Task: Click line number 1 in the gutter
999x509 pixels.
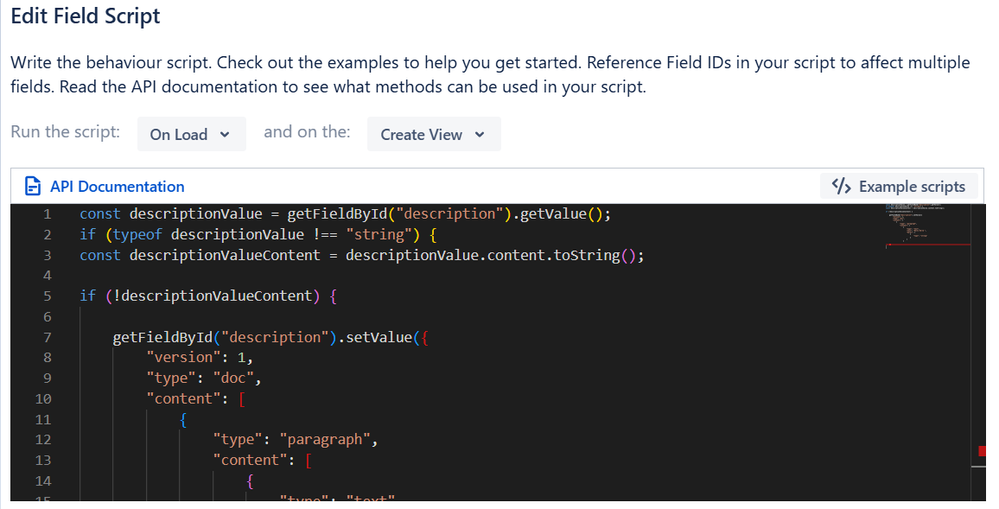Action: point(47,214)
